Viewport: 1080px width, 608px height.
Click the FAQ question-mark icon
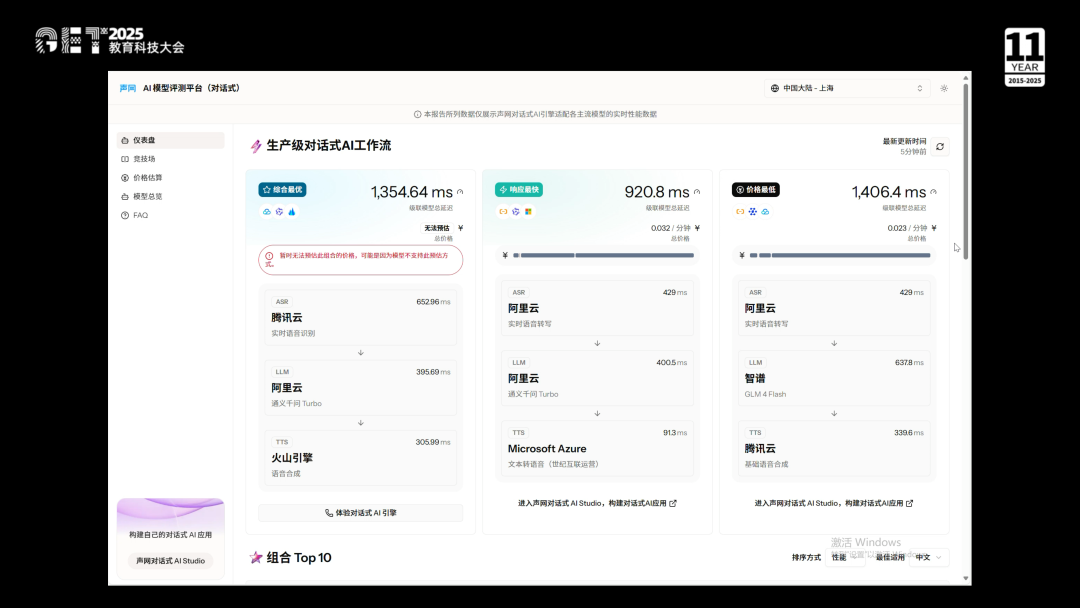tap(125, 216)
